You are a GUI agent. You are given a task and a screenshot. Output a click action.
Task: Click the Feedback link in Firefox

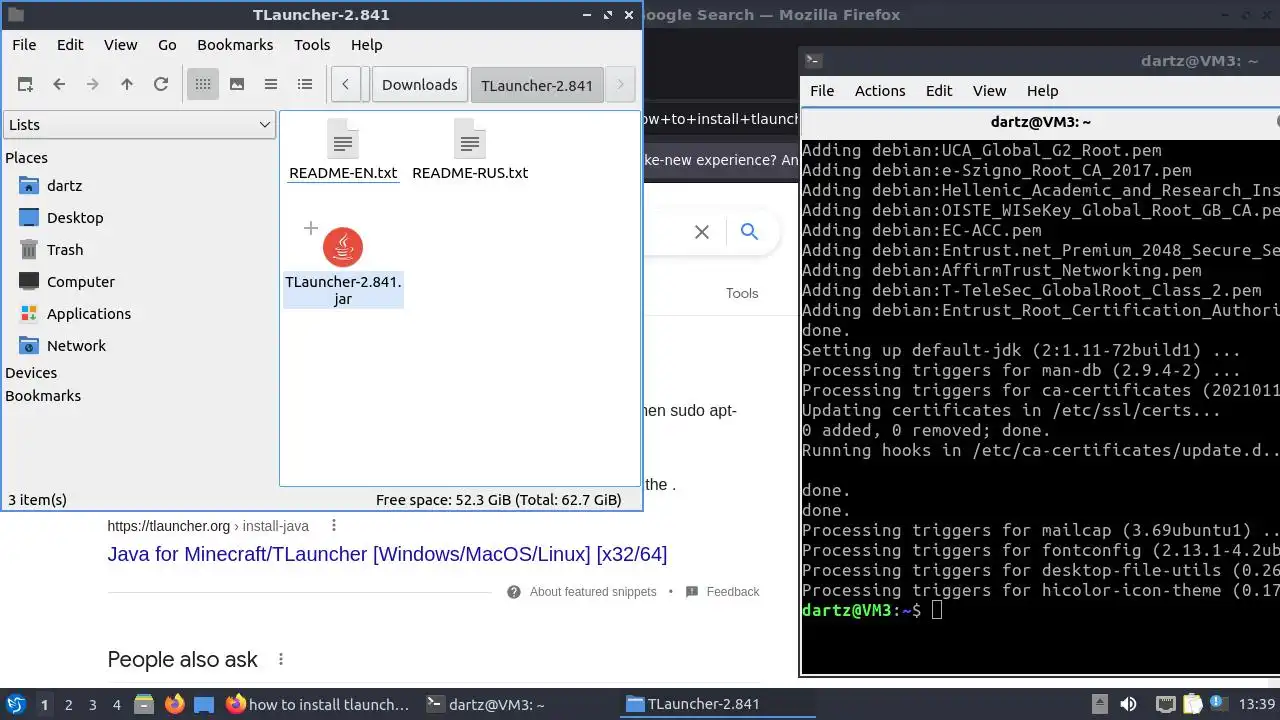point(733,592)
